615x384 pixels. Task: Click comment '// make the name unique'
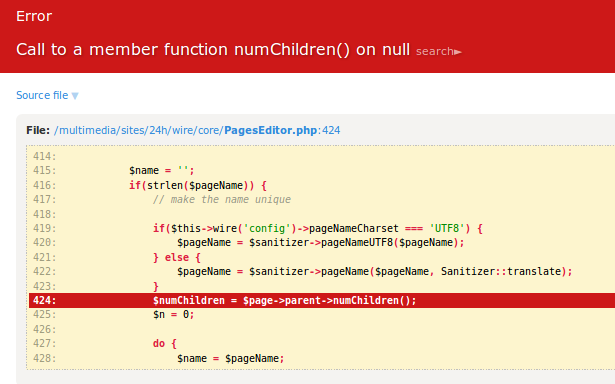pyautogui.click(x=222, y=200)
